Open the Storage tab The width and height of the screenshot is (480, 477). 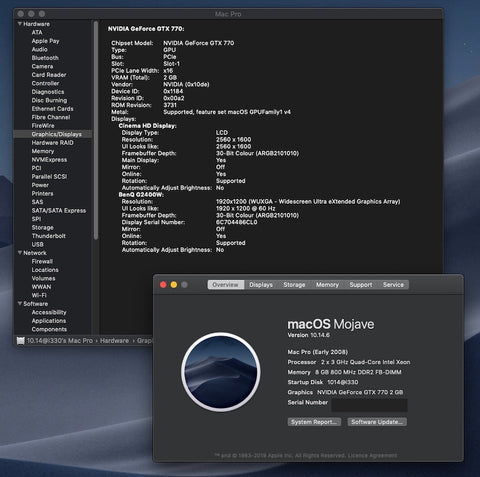tap(294, 285)
